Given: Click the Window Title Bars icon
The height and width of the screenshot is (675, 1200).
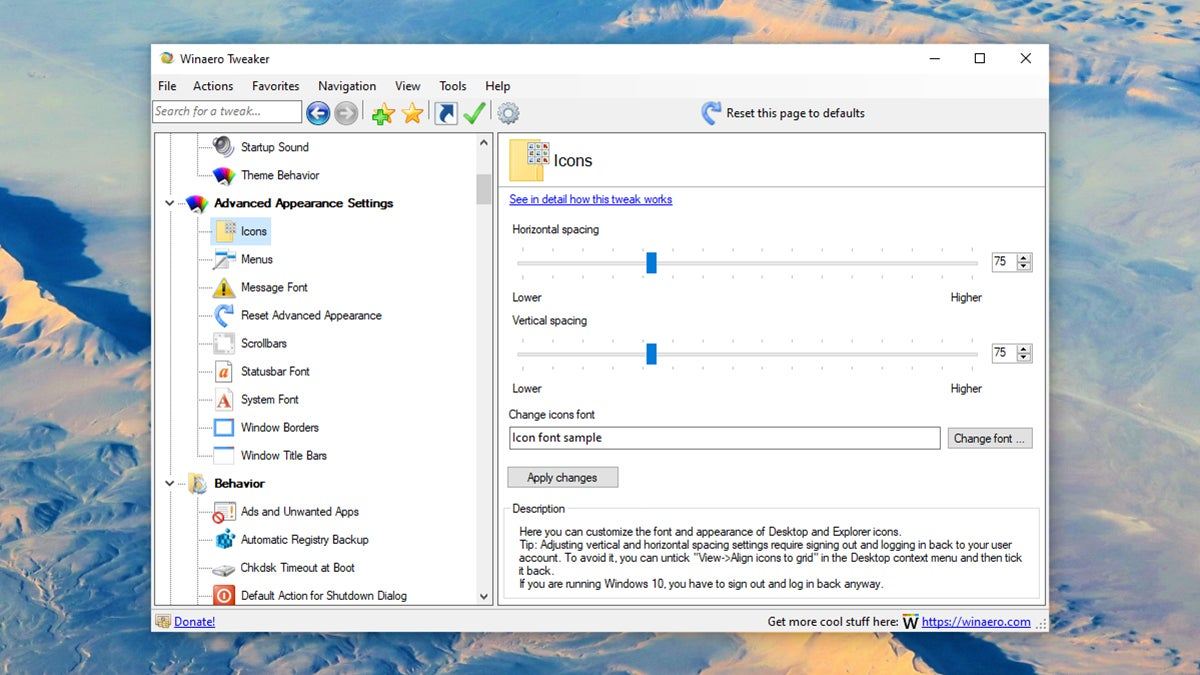Looking at the screenshot, I should coord(224,455).
